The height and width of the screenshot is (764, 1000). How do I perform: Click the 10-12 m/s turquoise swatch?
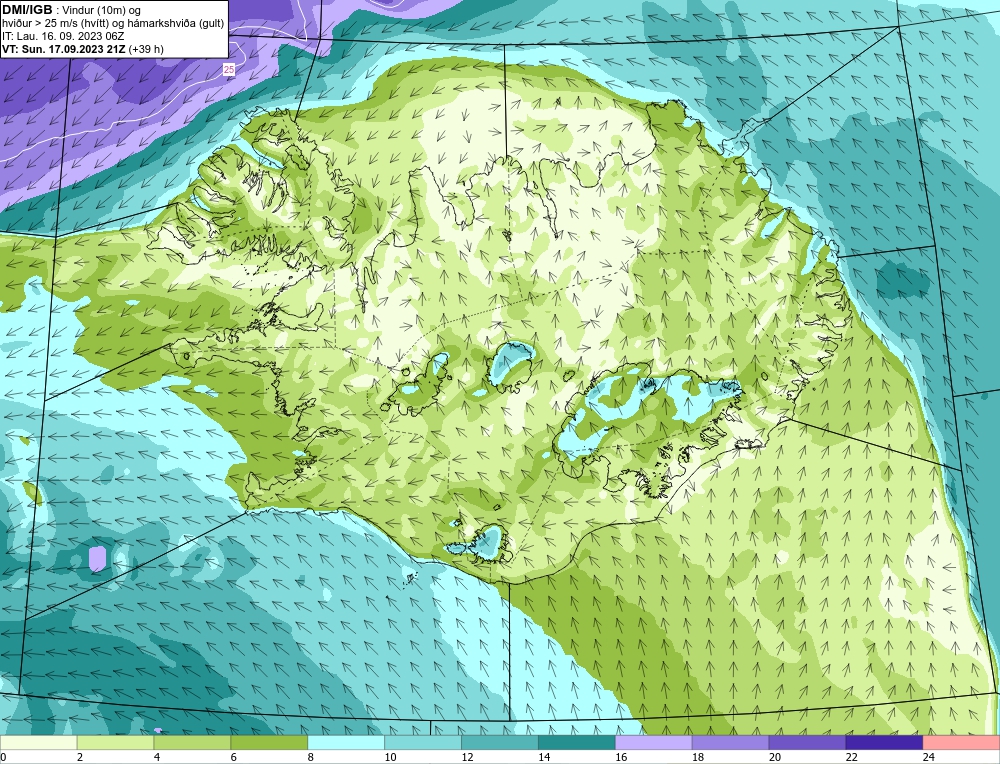(423, 743)
